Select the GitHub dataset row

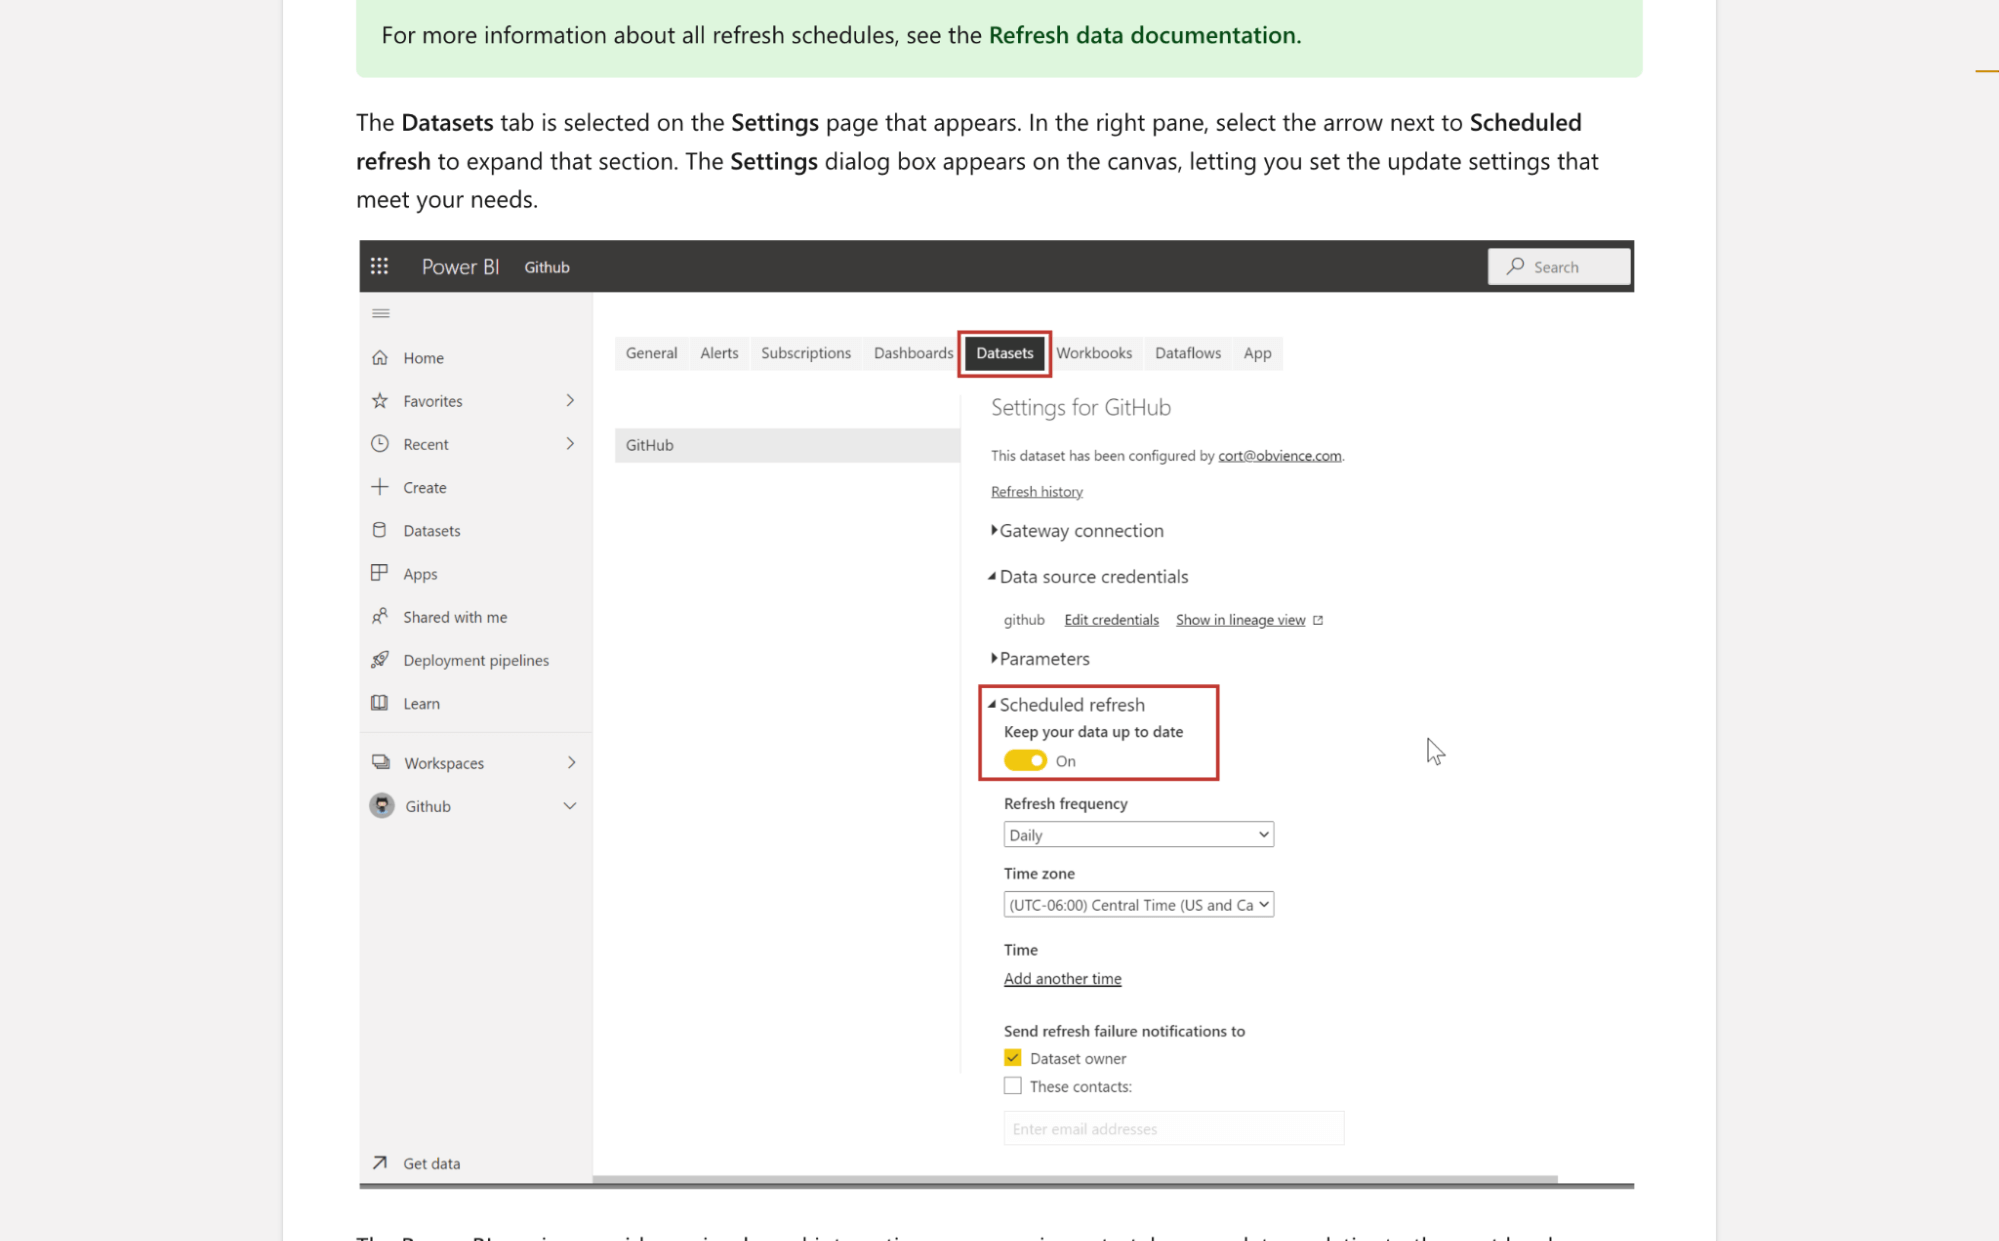pyautogui.click(x=788, y=445)
